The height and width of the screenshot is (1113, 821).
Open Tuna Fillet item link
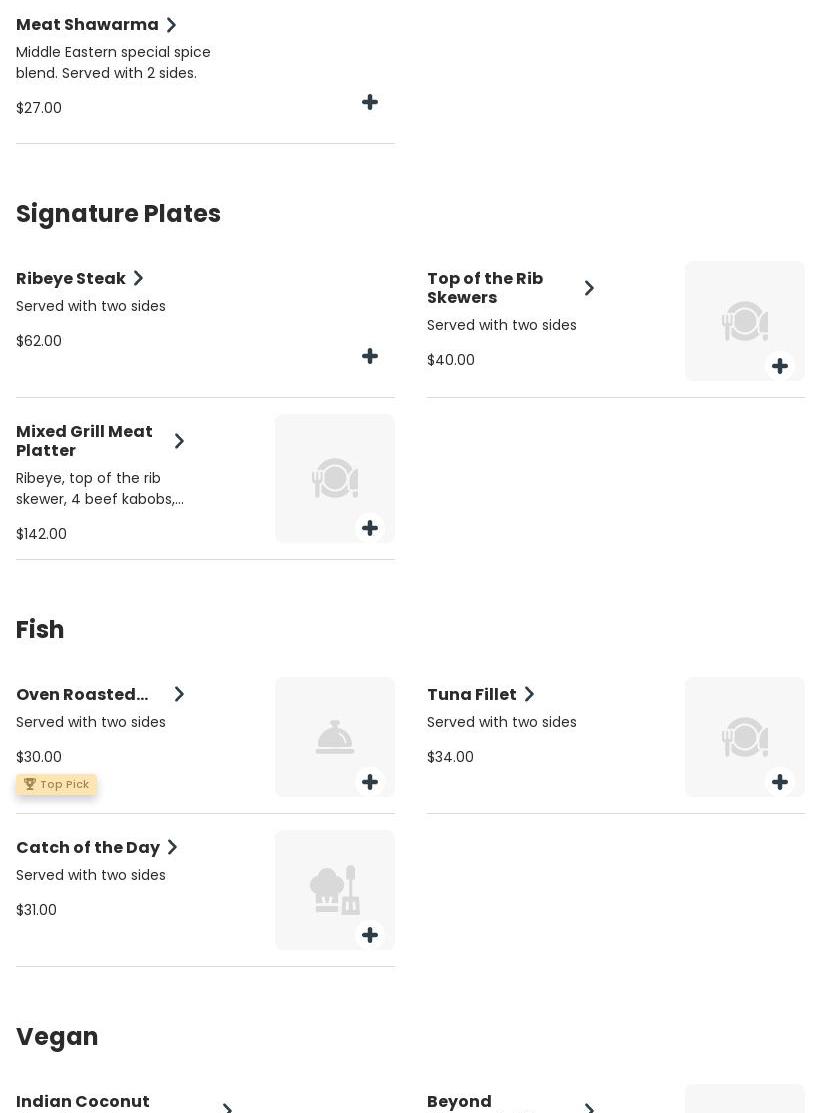click(472, 695)
